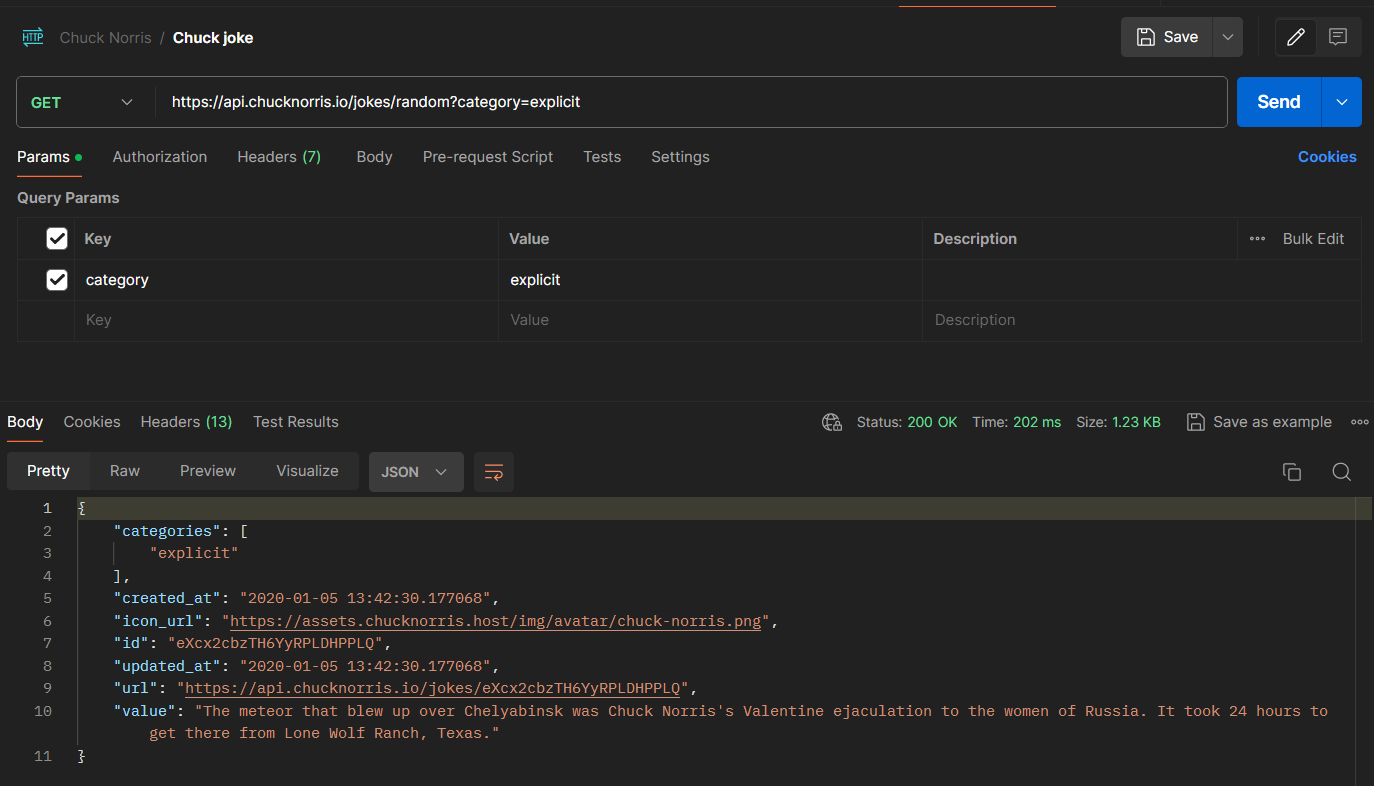Click the empty Description input field
The height and width of the screenshot is (786, 1374).
point(1141,320)
